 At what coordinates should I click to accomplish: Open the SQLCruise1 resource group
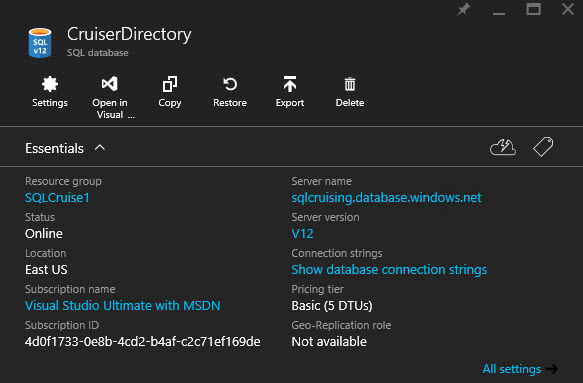(57, 197)
